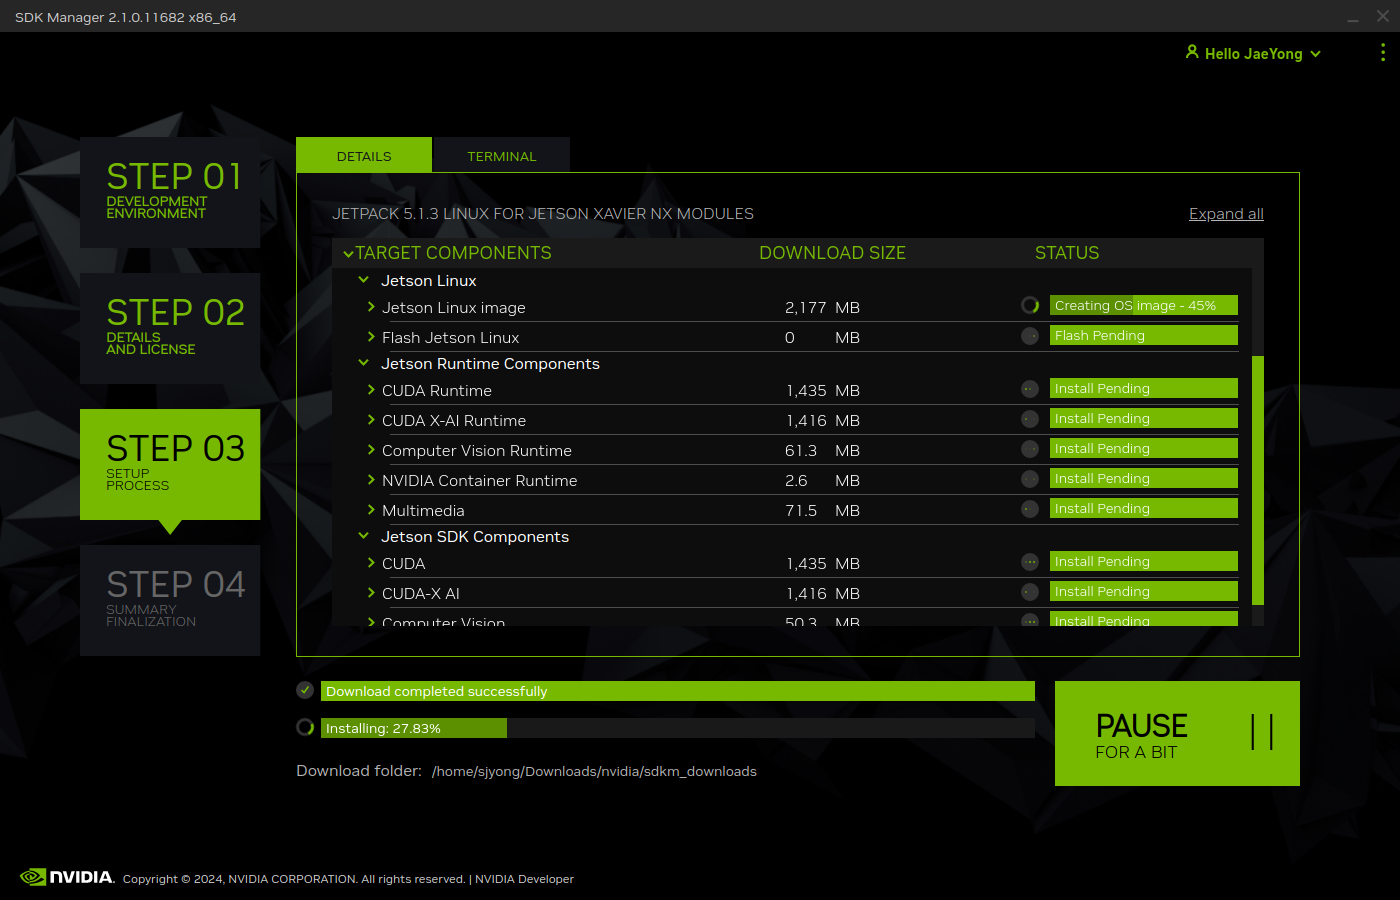This screenshot has width=1400, height=900.
Task: Open the three-dot options menu
Action: 1383,53
